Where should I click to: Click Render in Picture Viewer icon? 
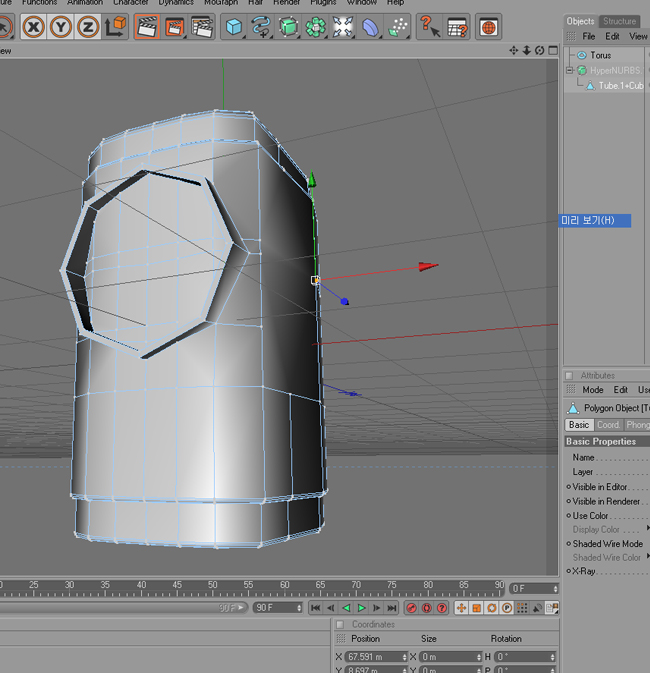pyautogui.click(x=174, y=27)
